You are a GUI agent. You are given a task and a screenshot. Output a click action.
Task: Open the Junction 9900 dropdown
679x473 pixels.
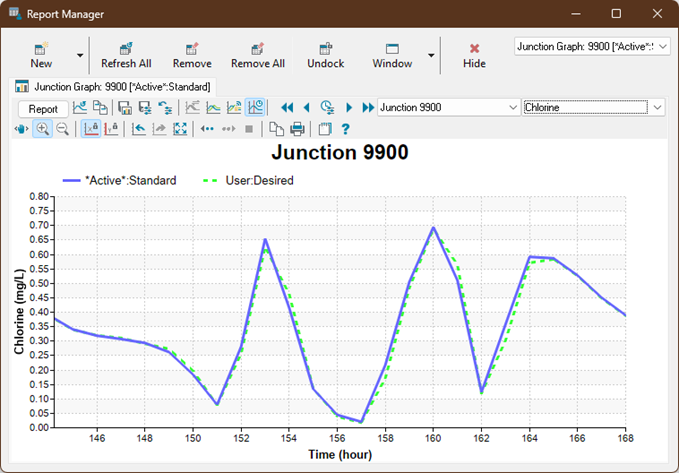coord(449,107)
